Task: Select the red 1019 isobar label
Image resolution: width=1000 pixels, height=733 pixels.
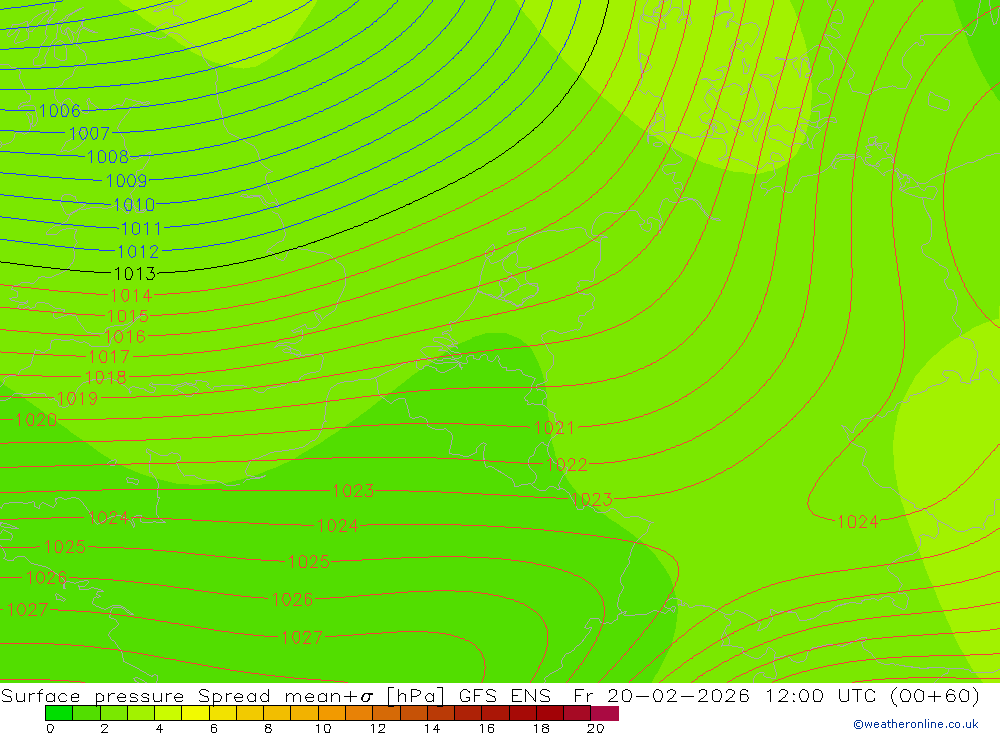Action: (x=78, y=399)
